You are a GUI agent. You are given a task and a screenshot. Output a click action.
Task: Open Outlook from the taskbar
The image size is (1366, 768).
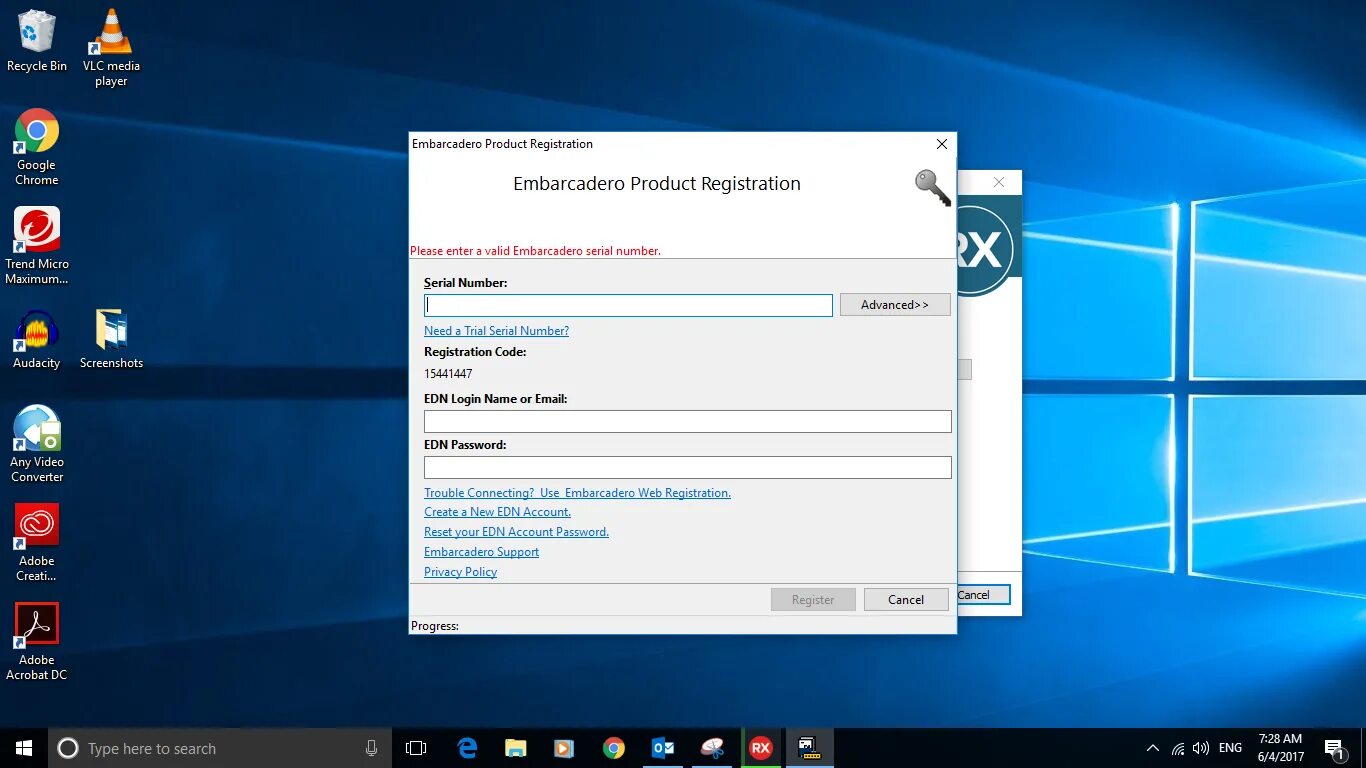point(662,748)
